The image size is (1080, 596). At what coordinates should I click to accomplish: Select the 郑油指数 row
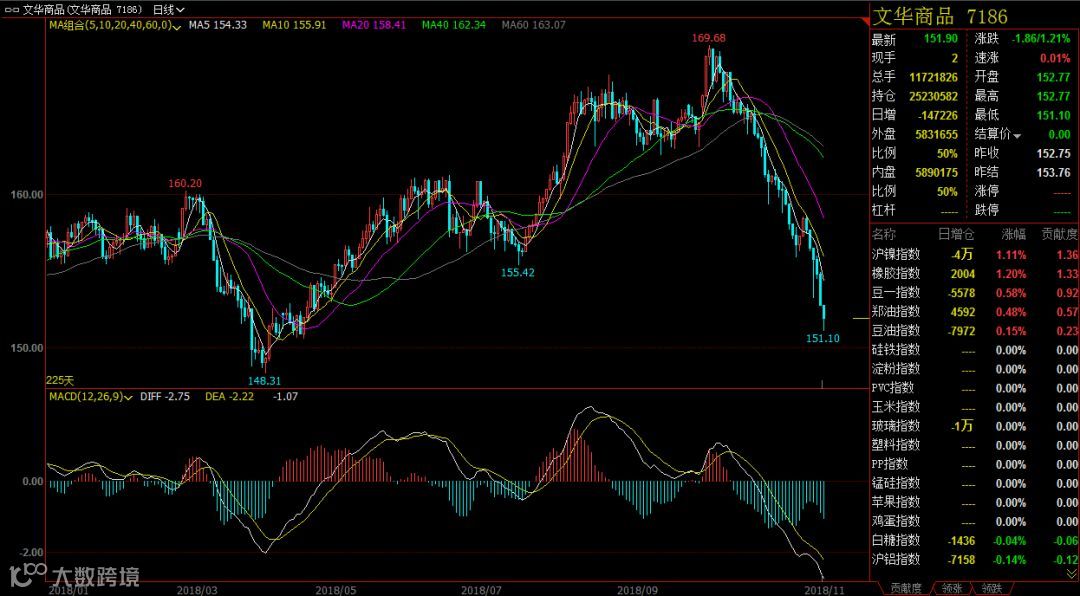tap(974, 311)
